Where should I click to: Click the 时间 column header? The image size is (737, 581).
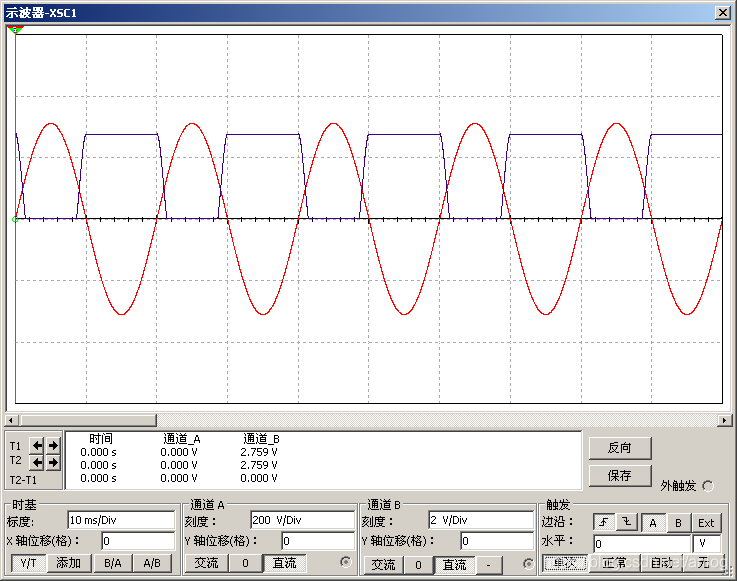(101, 439)
